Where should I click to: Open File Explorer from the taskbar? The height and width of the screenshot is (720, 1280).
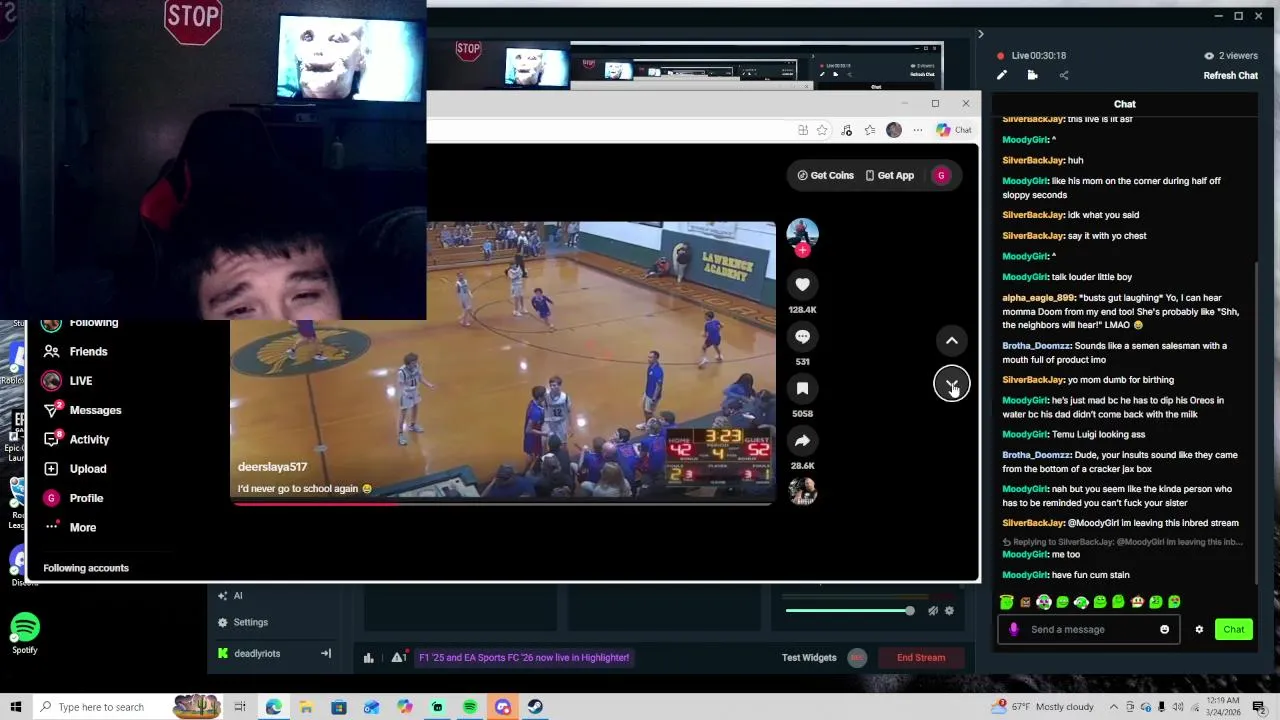point(306,707)
